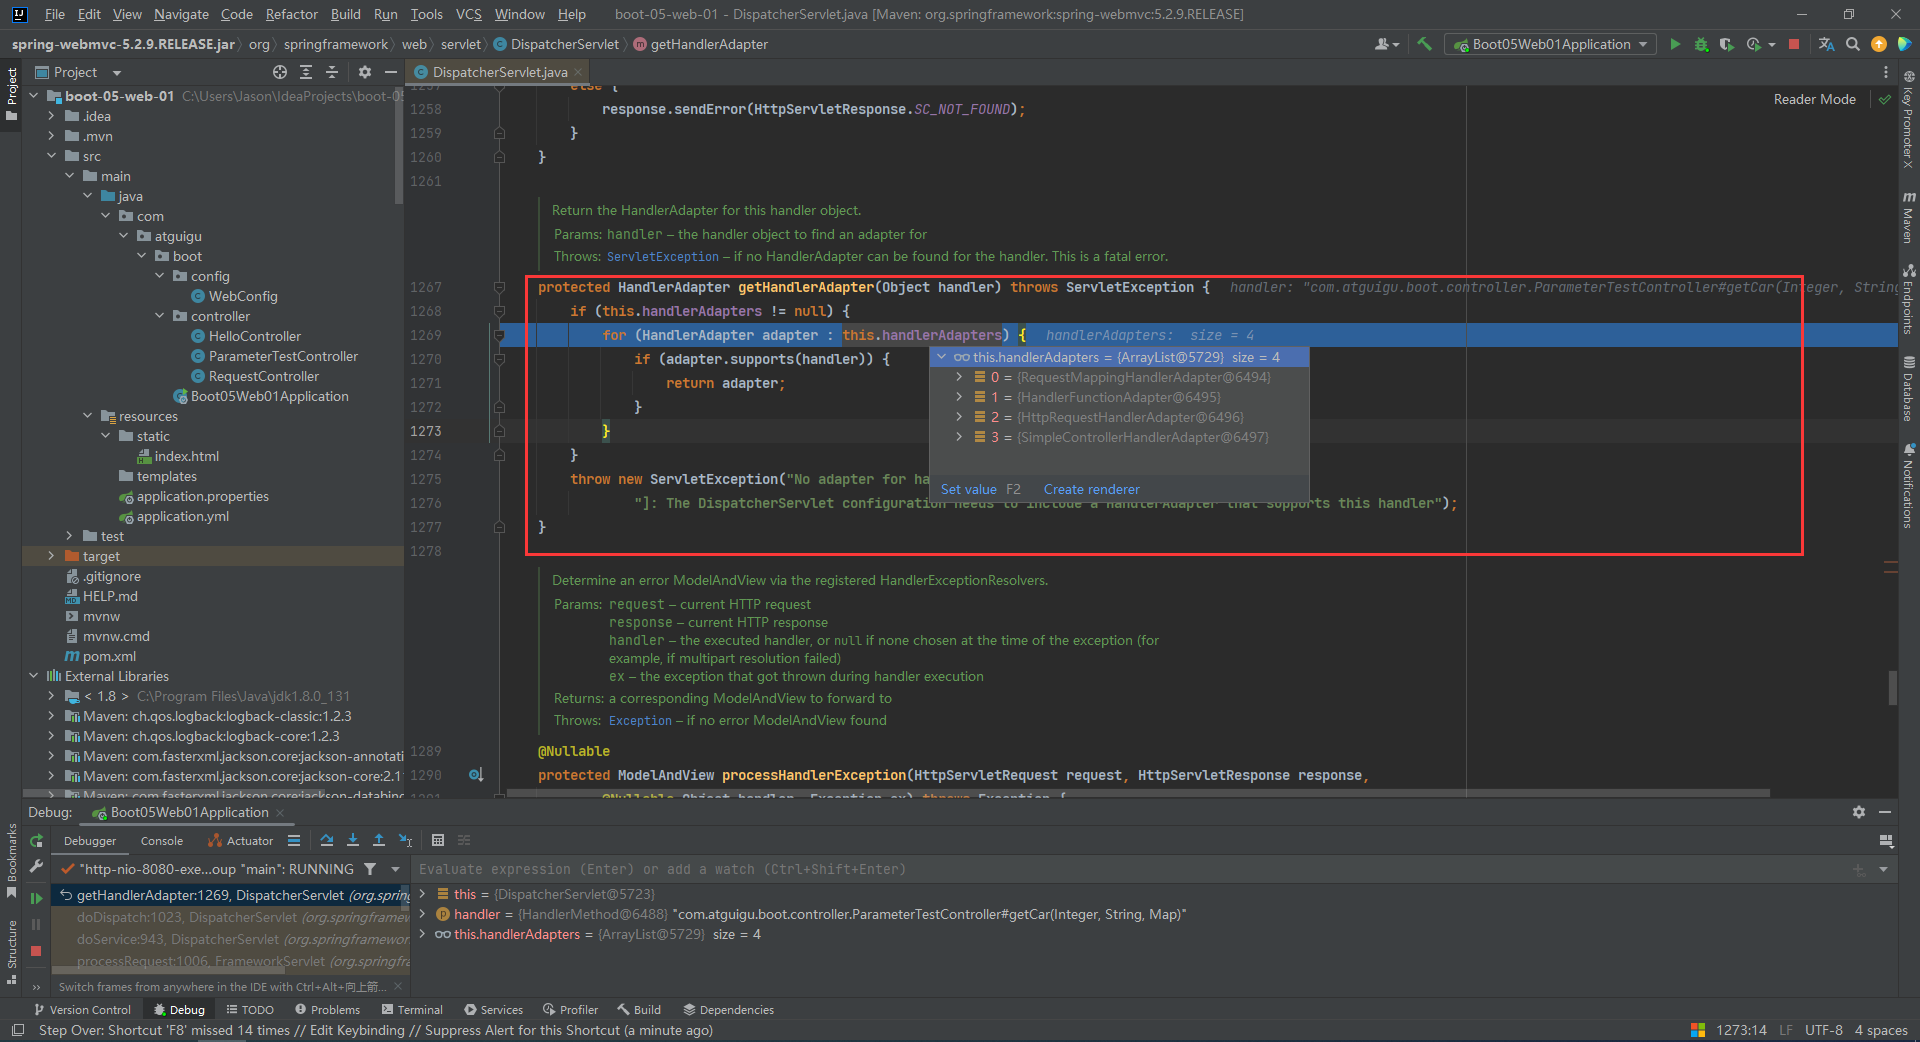Screen dimensions: 1920x1042
Task: Switch to the Console tab
Action: [162, 841]
